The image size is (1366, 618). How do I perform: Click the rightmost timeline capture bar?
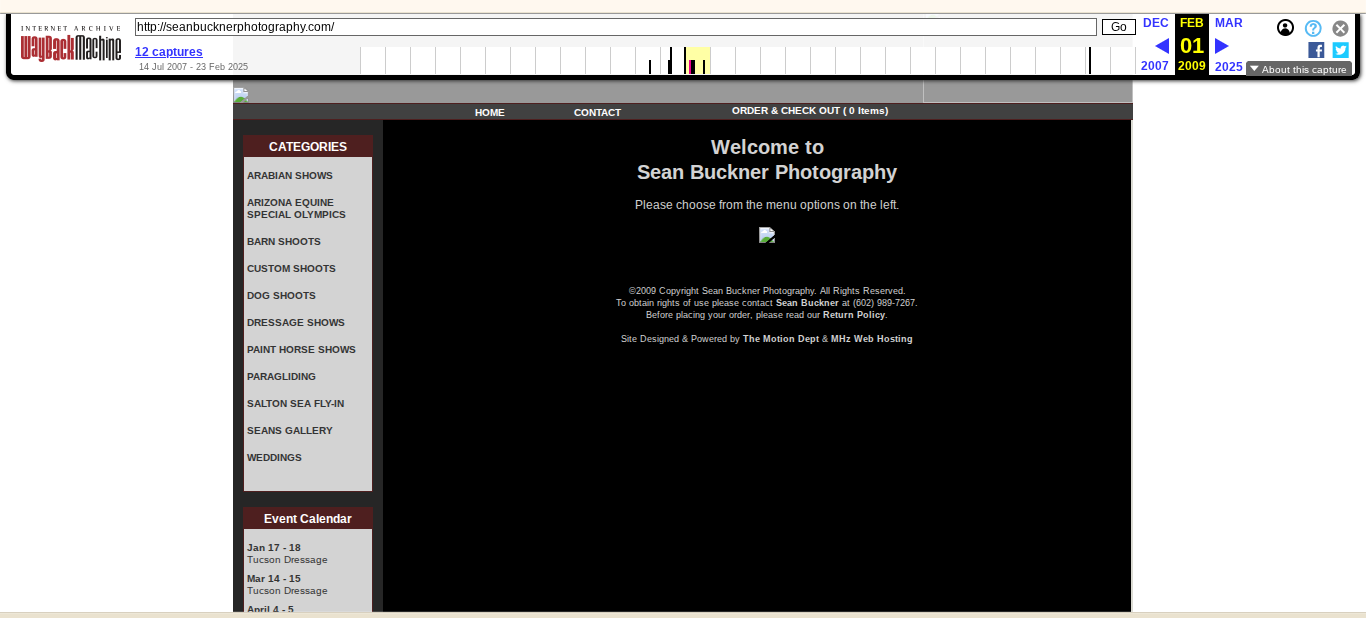click(x=1090, y=61)
